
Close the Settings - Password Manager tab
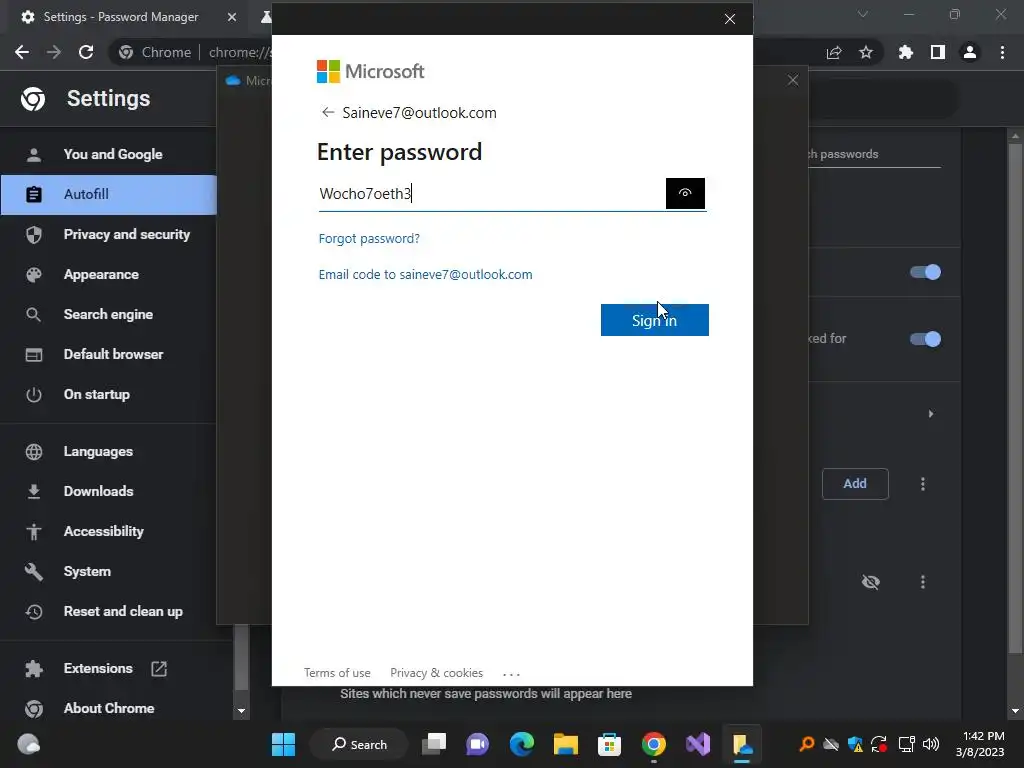232,17
